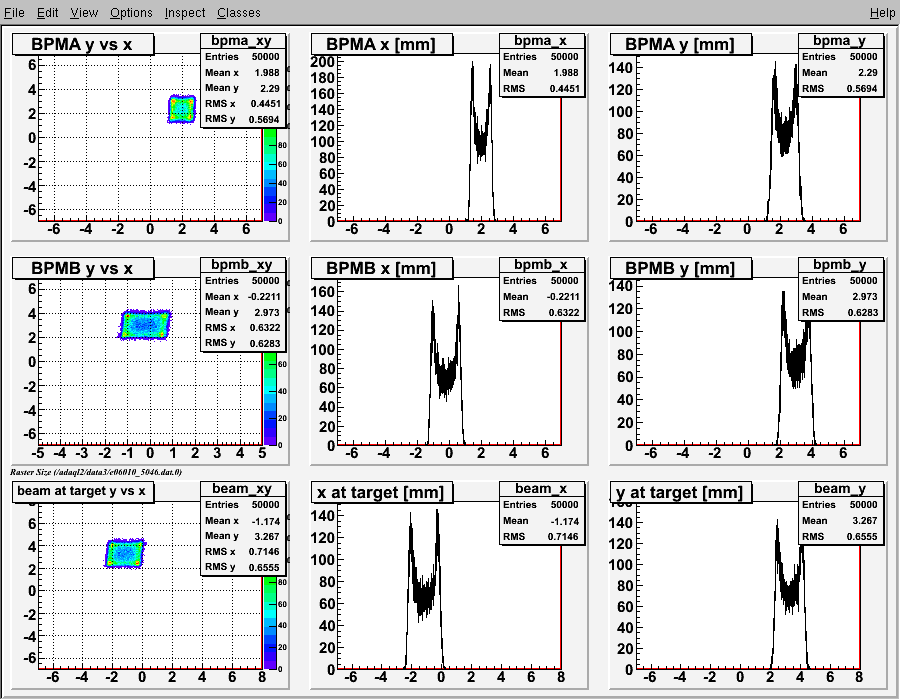Click 'Mean x 1.988' in bpma_xy stats

[243, 73]
